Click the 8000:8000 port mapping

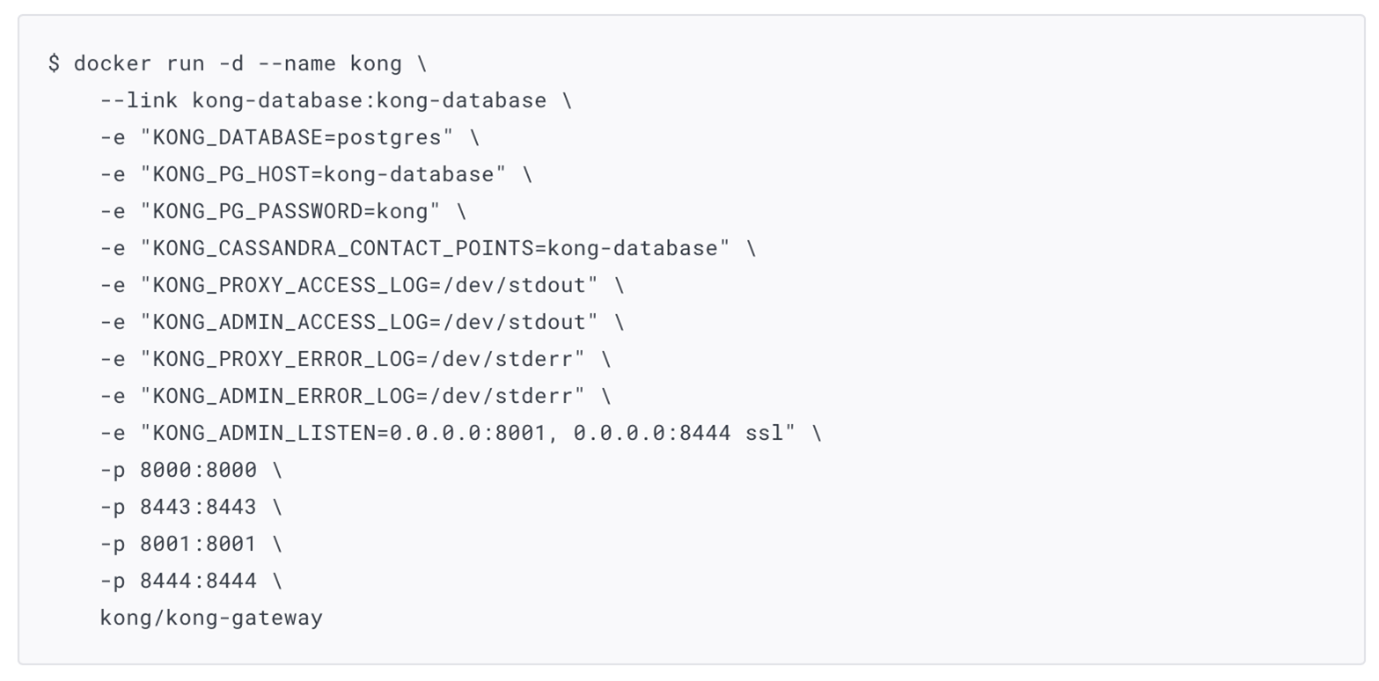tap(198, 471)
